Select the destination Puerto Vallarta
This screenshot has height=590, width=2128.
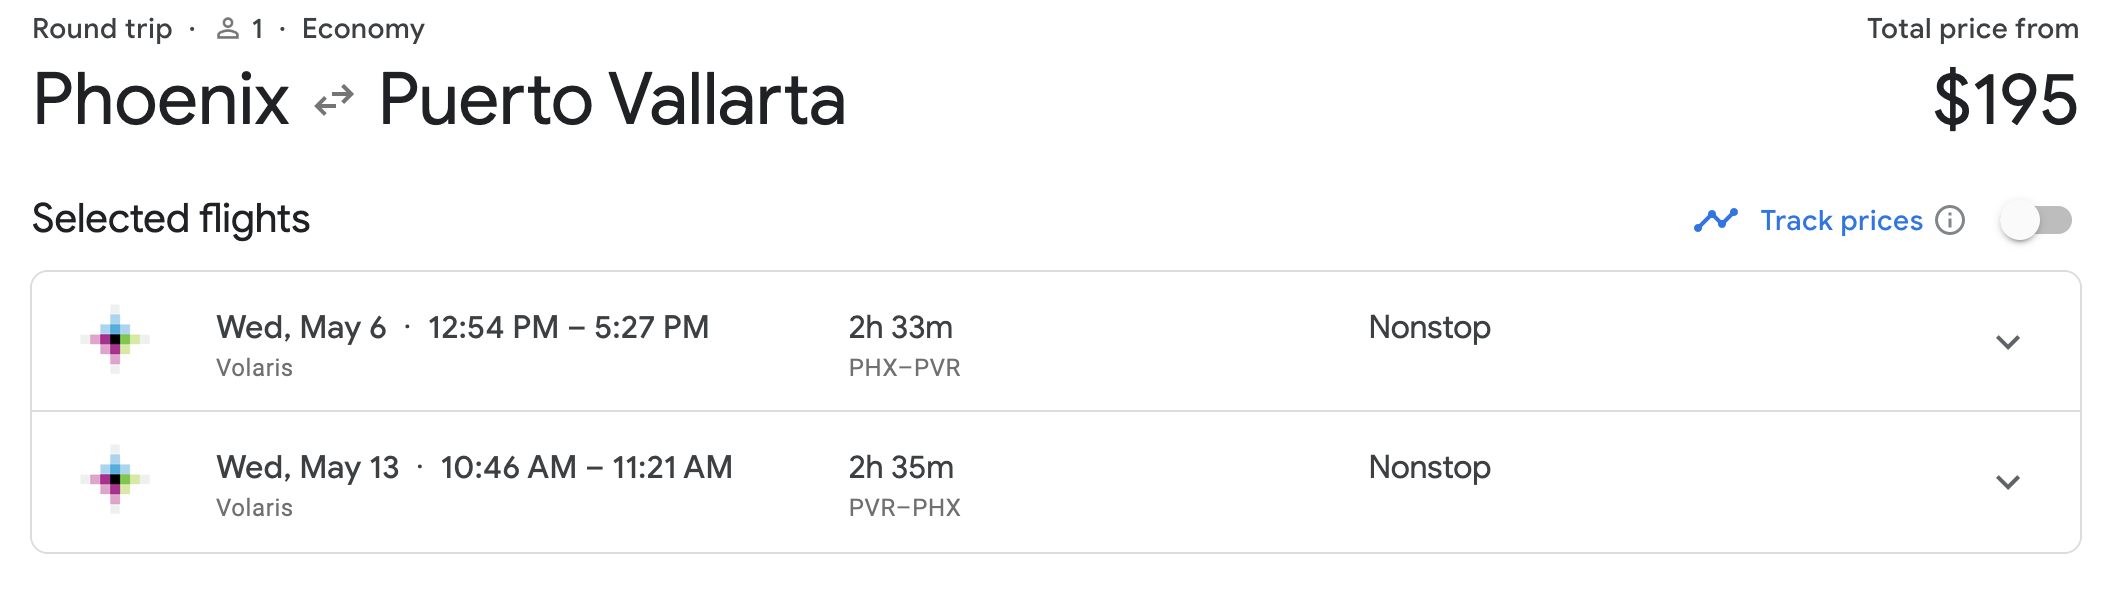pyautogui.click(x=612, y=98)
